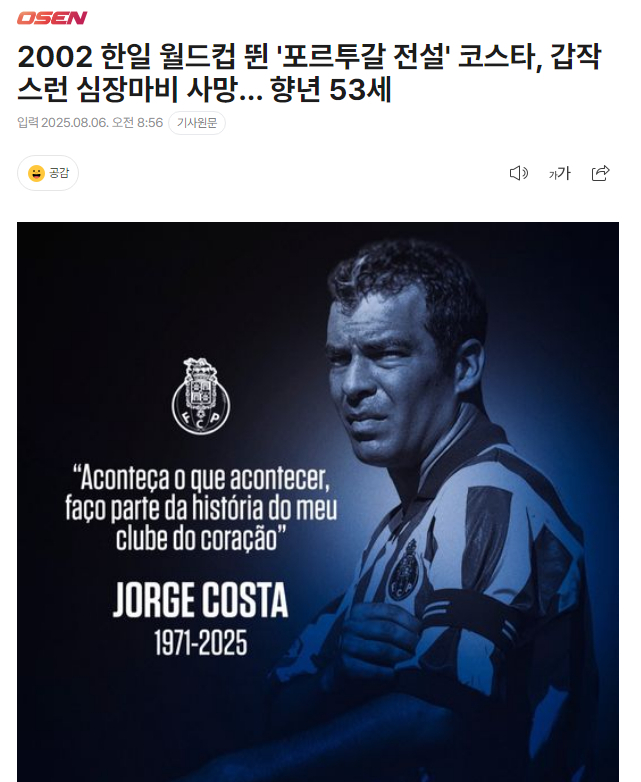Click the 입력 2025.08.06. timestamp
Image resolution: width=641 pixels, height=782 pixels.
coord(90,123)
